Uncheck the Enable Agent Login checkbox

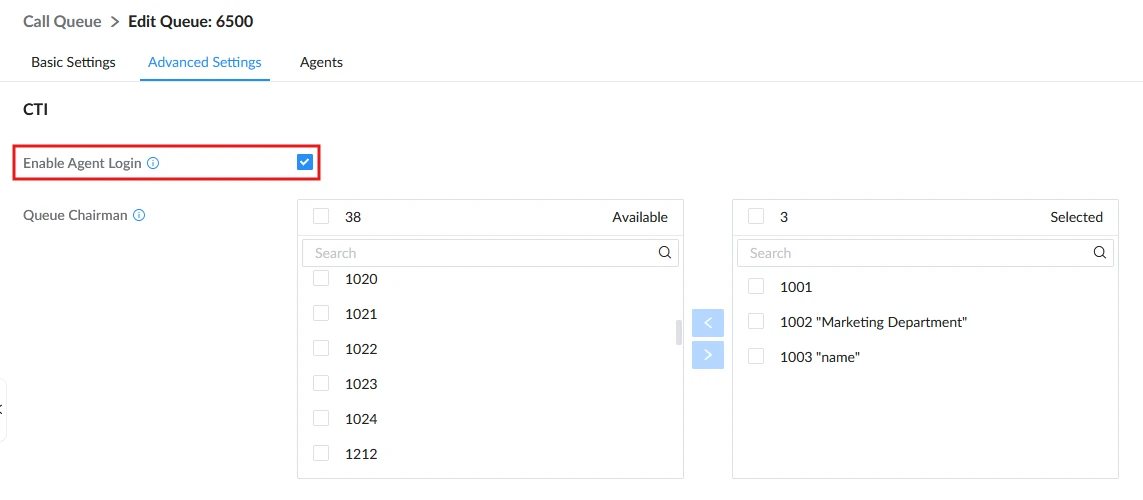[305, 163]
